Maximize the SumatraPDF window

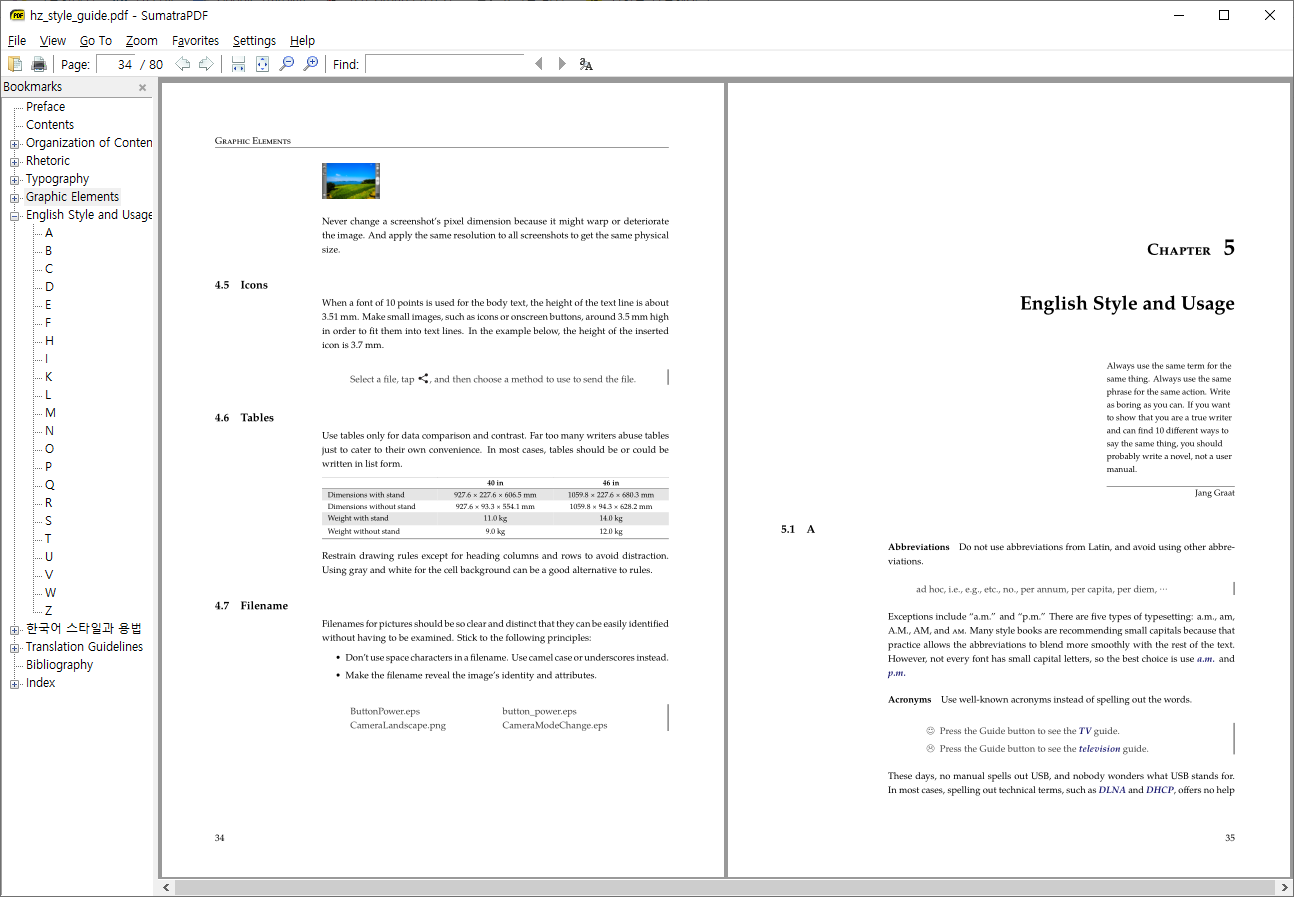1224,15
